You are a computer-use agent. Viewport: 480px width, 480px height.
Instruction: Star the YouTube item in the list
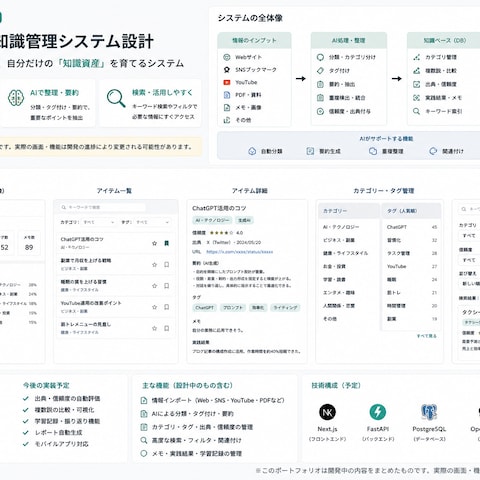tap(154, 307)
